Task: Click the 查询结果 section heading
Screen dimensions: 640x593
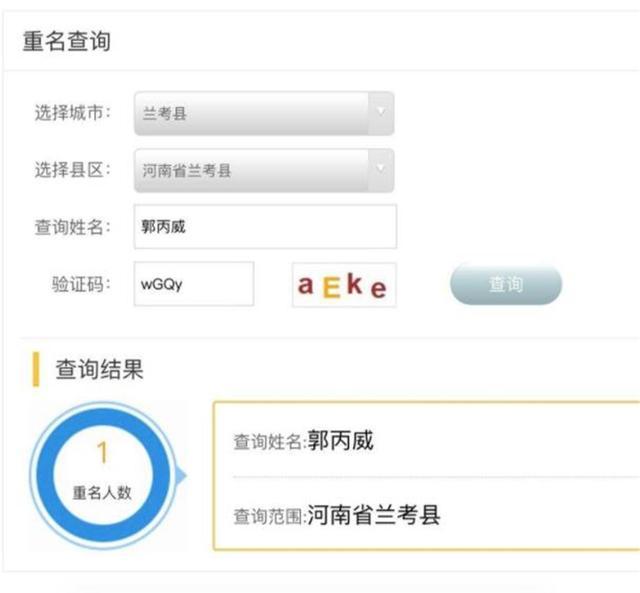Action: click(x=99, y=369)
